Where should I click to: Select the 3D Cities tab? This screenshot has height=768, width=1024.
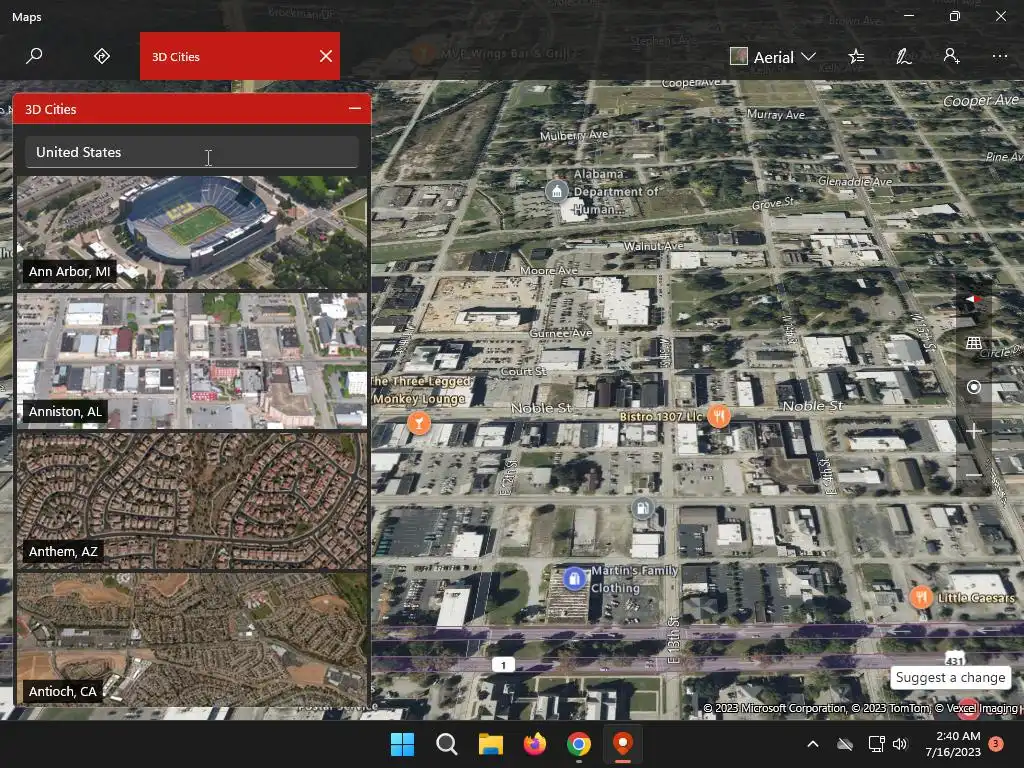pos(240,56)
